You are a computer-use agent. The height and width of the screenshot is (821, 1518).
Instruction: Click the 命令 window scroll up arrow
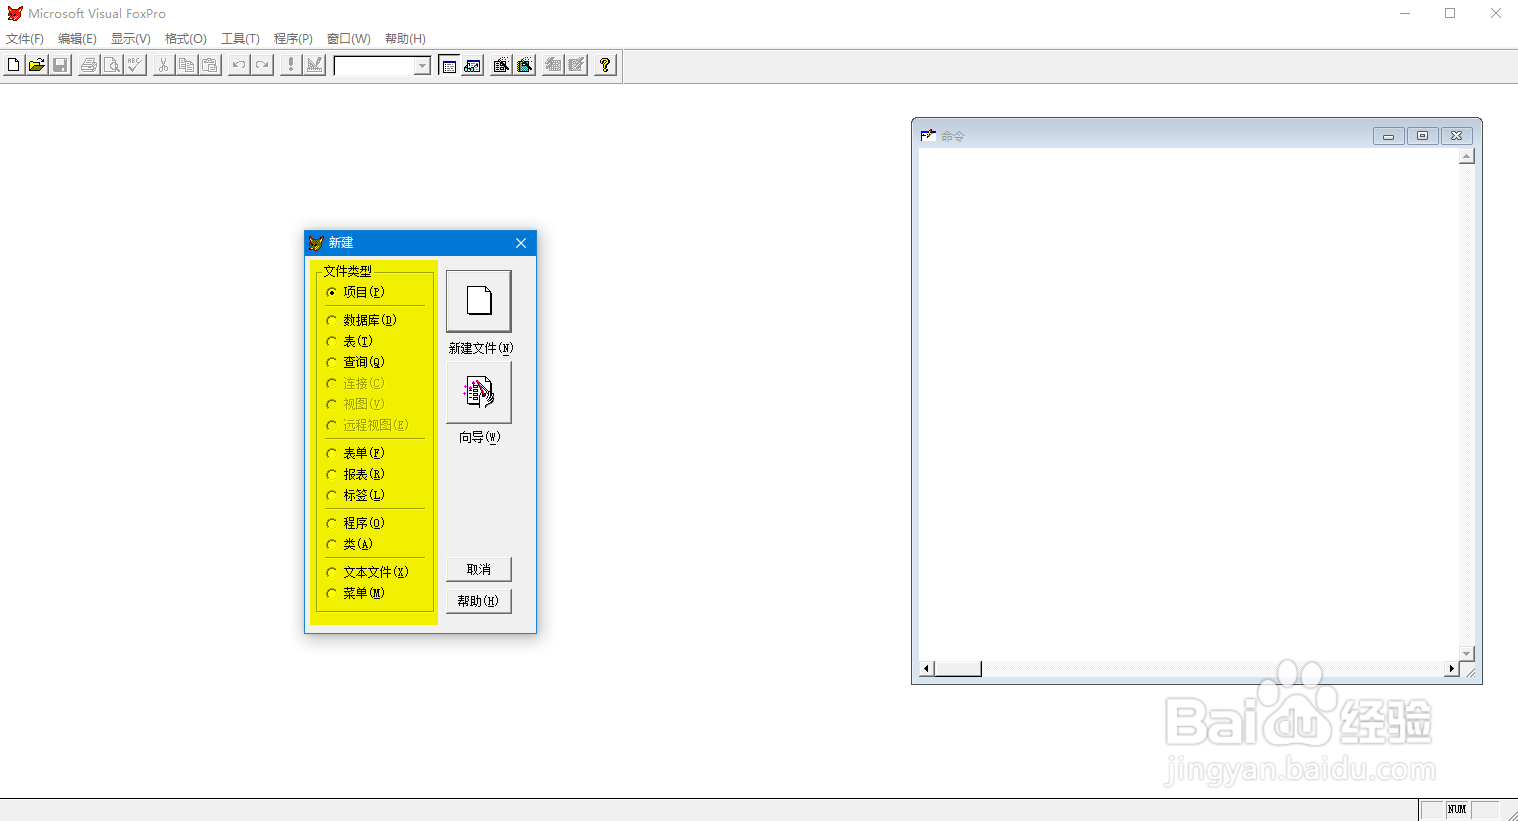tap(1467, 156)
